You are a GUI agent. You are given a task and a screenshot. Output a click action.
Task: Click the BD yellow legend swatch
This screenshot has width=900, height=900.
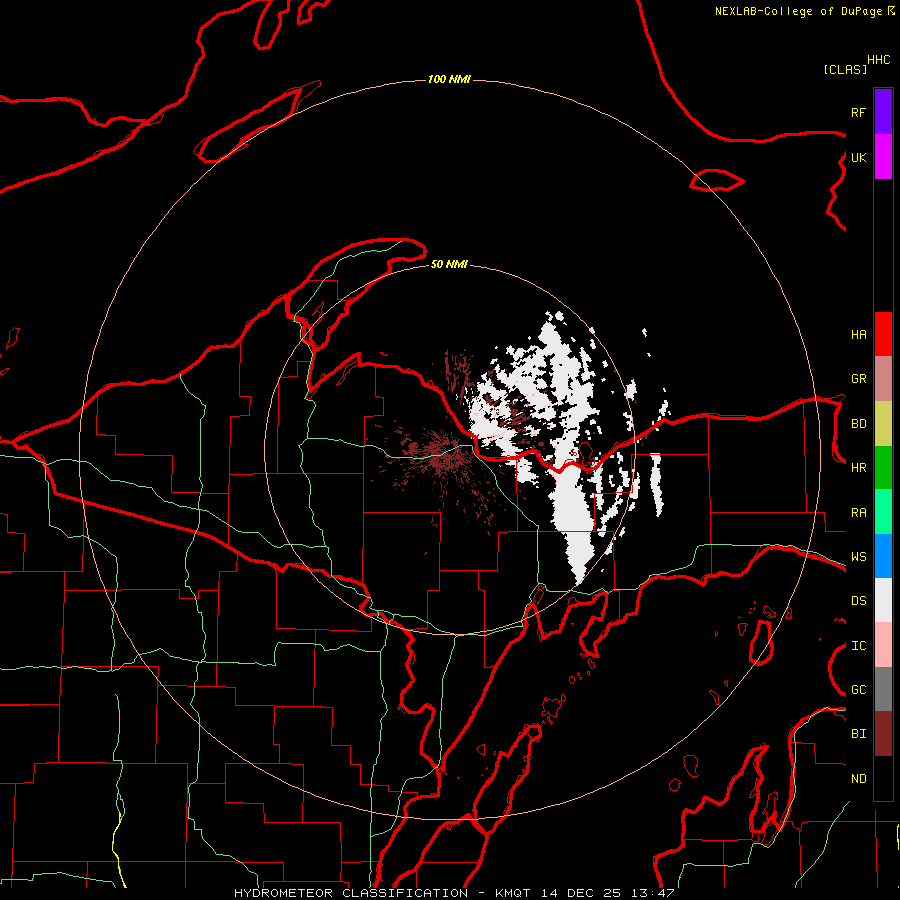pos(883,423)
